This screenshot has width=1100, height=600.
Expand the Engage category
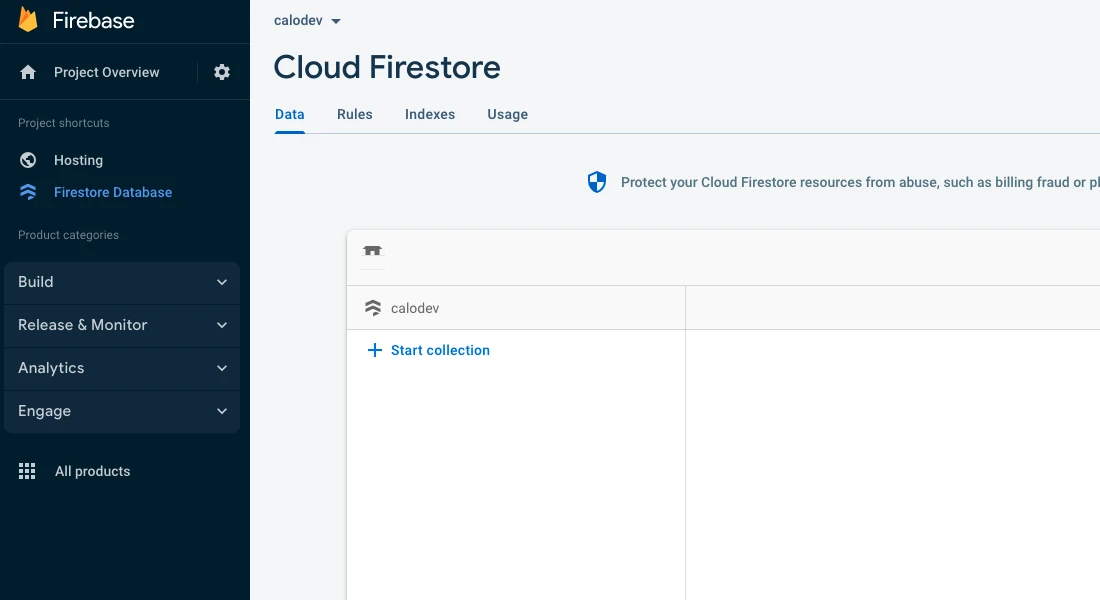(122, 411)
